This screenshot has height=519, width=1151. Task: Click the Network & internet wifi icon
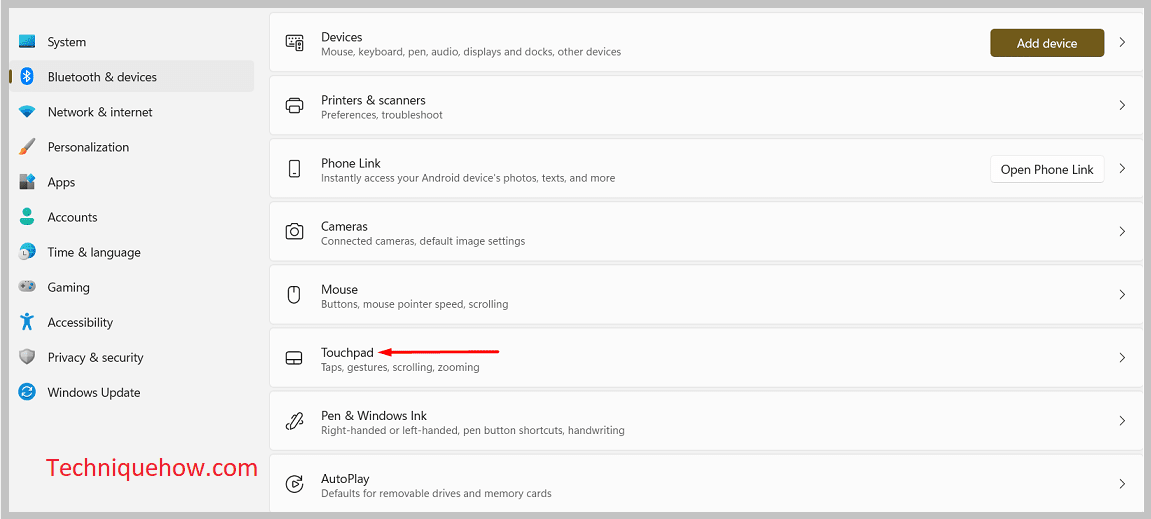pos(27,112)
